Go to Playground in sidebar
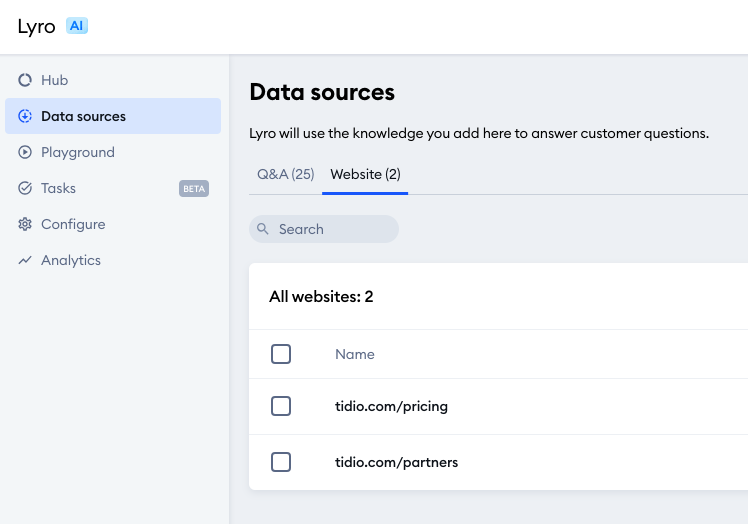Image resolution: width=748 pixels, height=524 pixels. 113,152
